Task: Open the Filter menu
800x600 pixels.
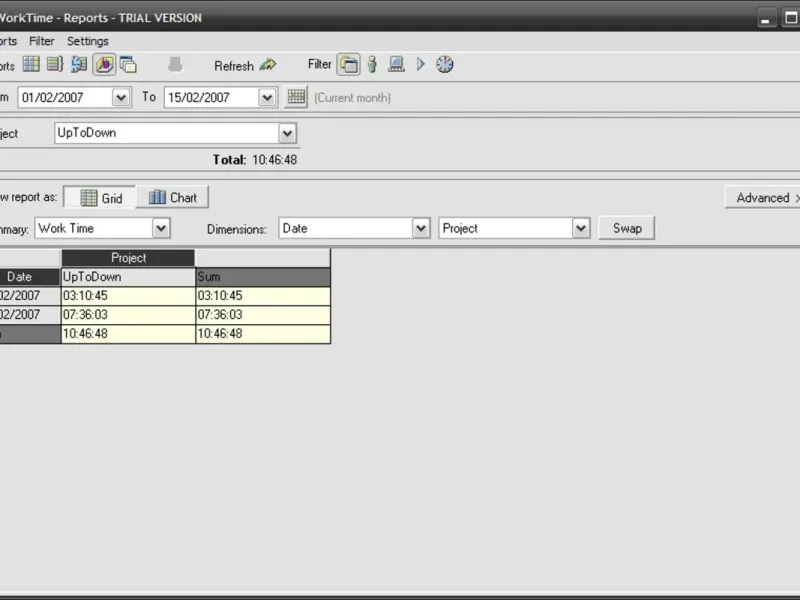Action: coord(41,41)
